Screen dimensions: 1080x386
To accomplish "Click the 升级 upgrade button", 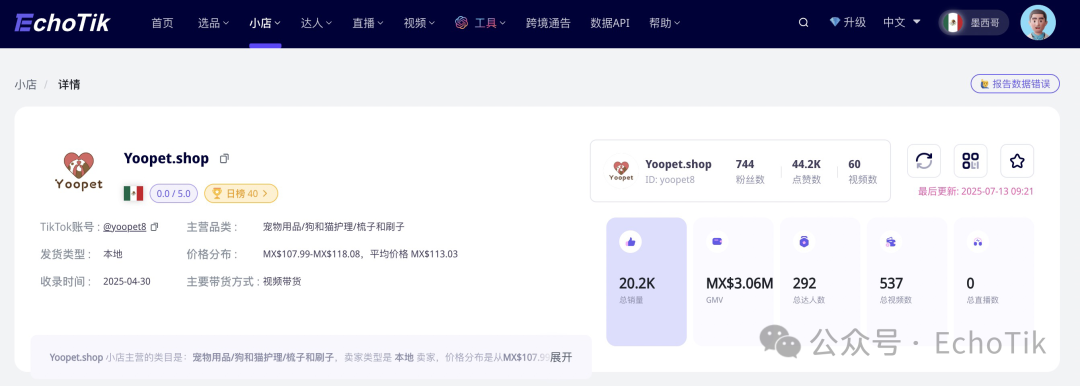I will point(848,23).
